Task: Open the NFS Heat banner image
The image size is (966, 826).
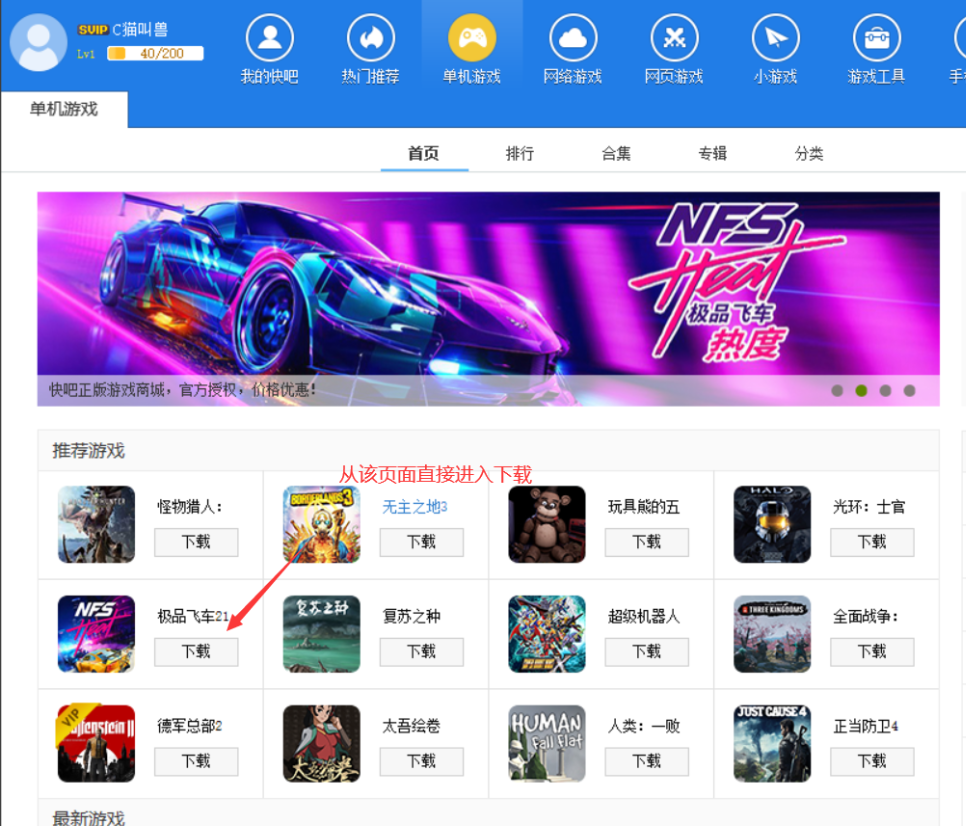Action: [488, 299]
